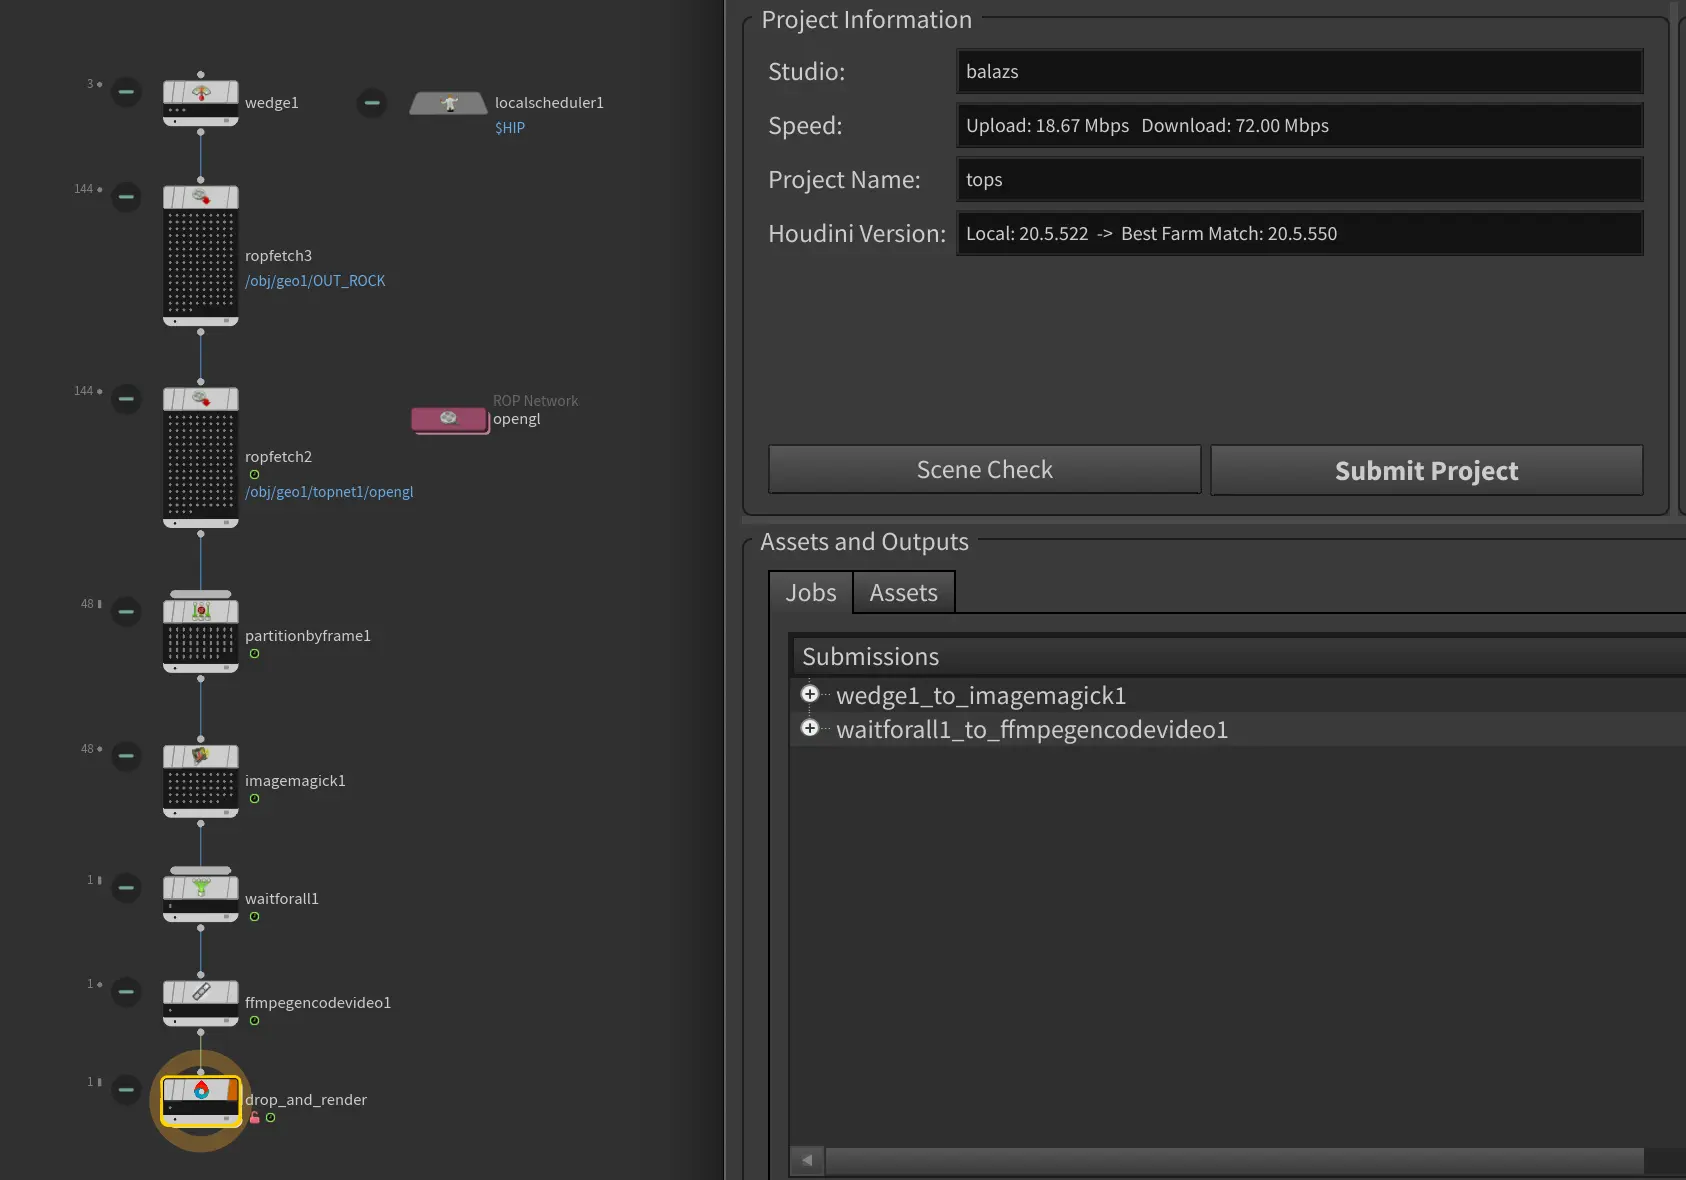Click the Project Name input field

(x=1299, y=180)
